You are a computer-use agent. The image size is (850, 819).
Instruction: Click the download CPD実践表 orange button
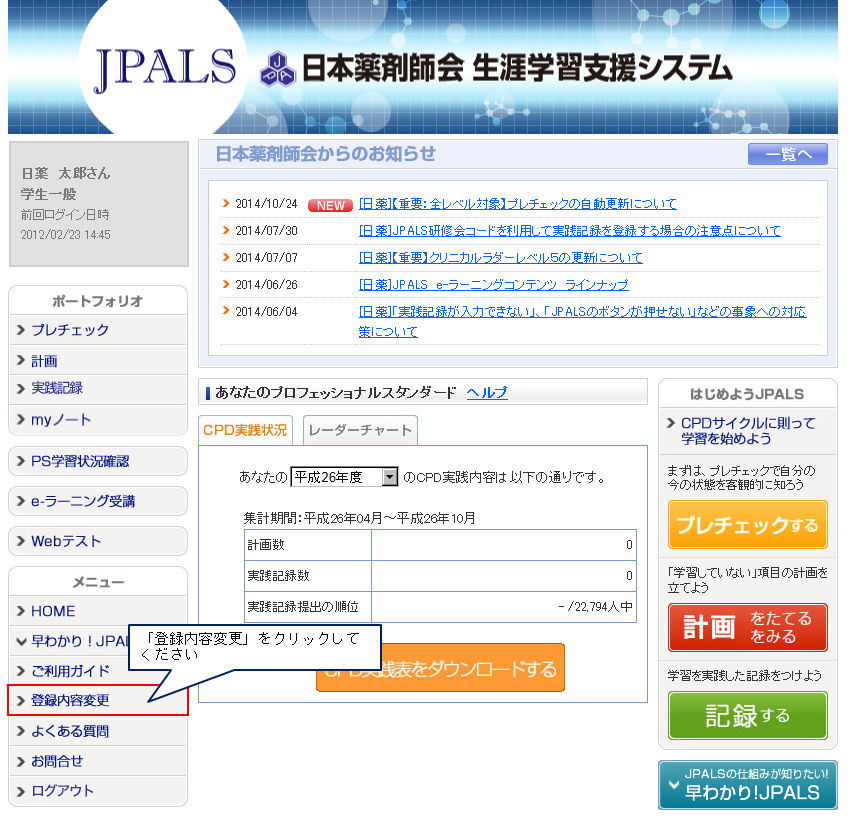tap(440, 668)
